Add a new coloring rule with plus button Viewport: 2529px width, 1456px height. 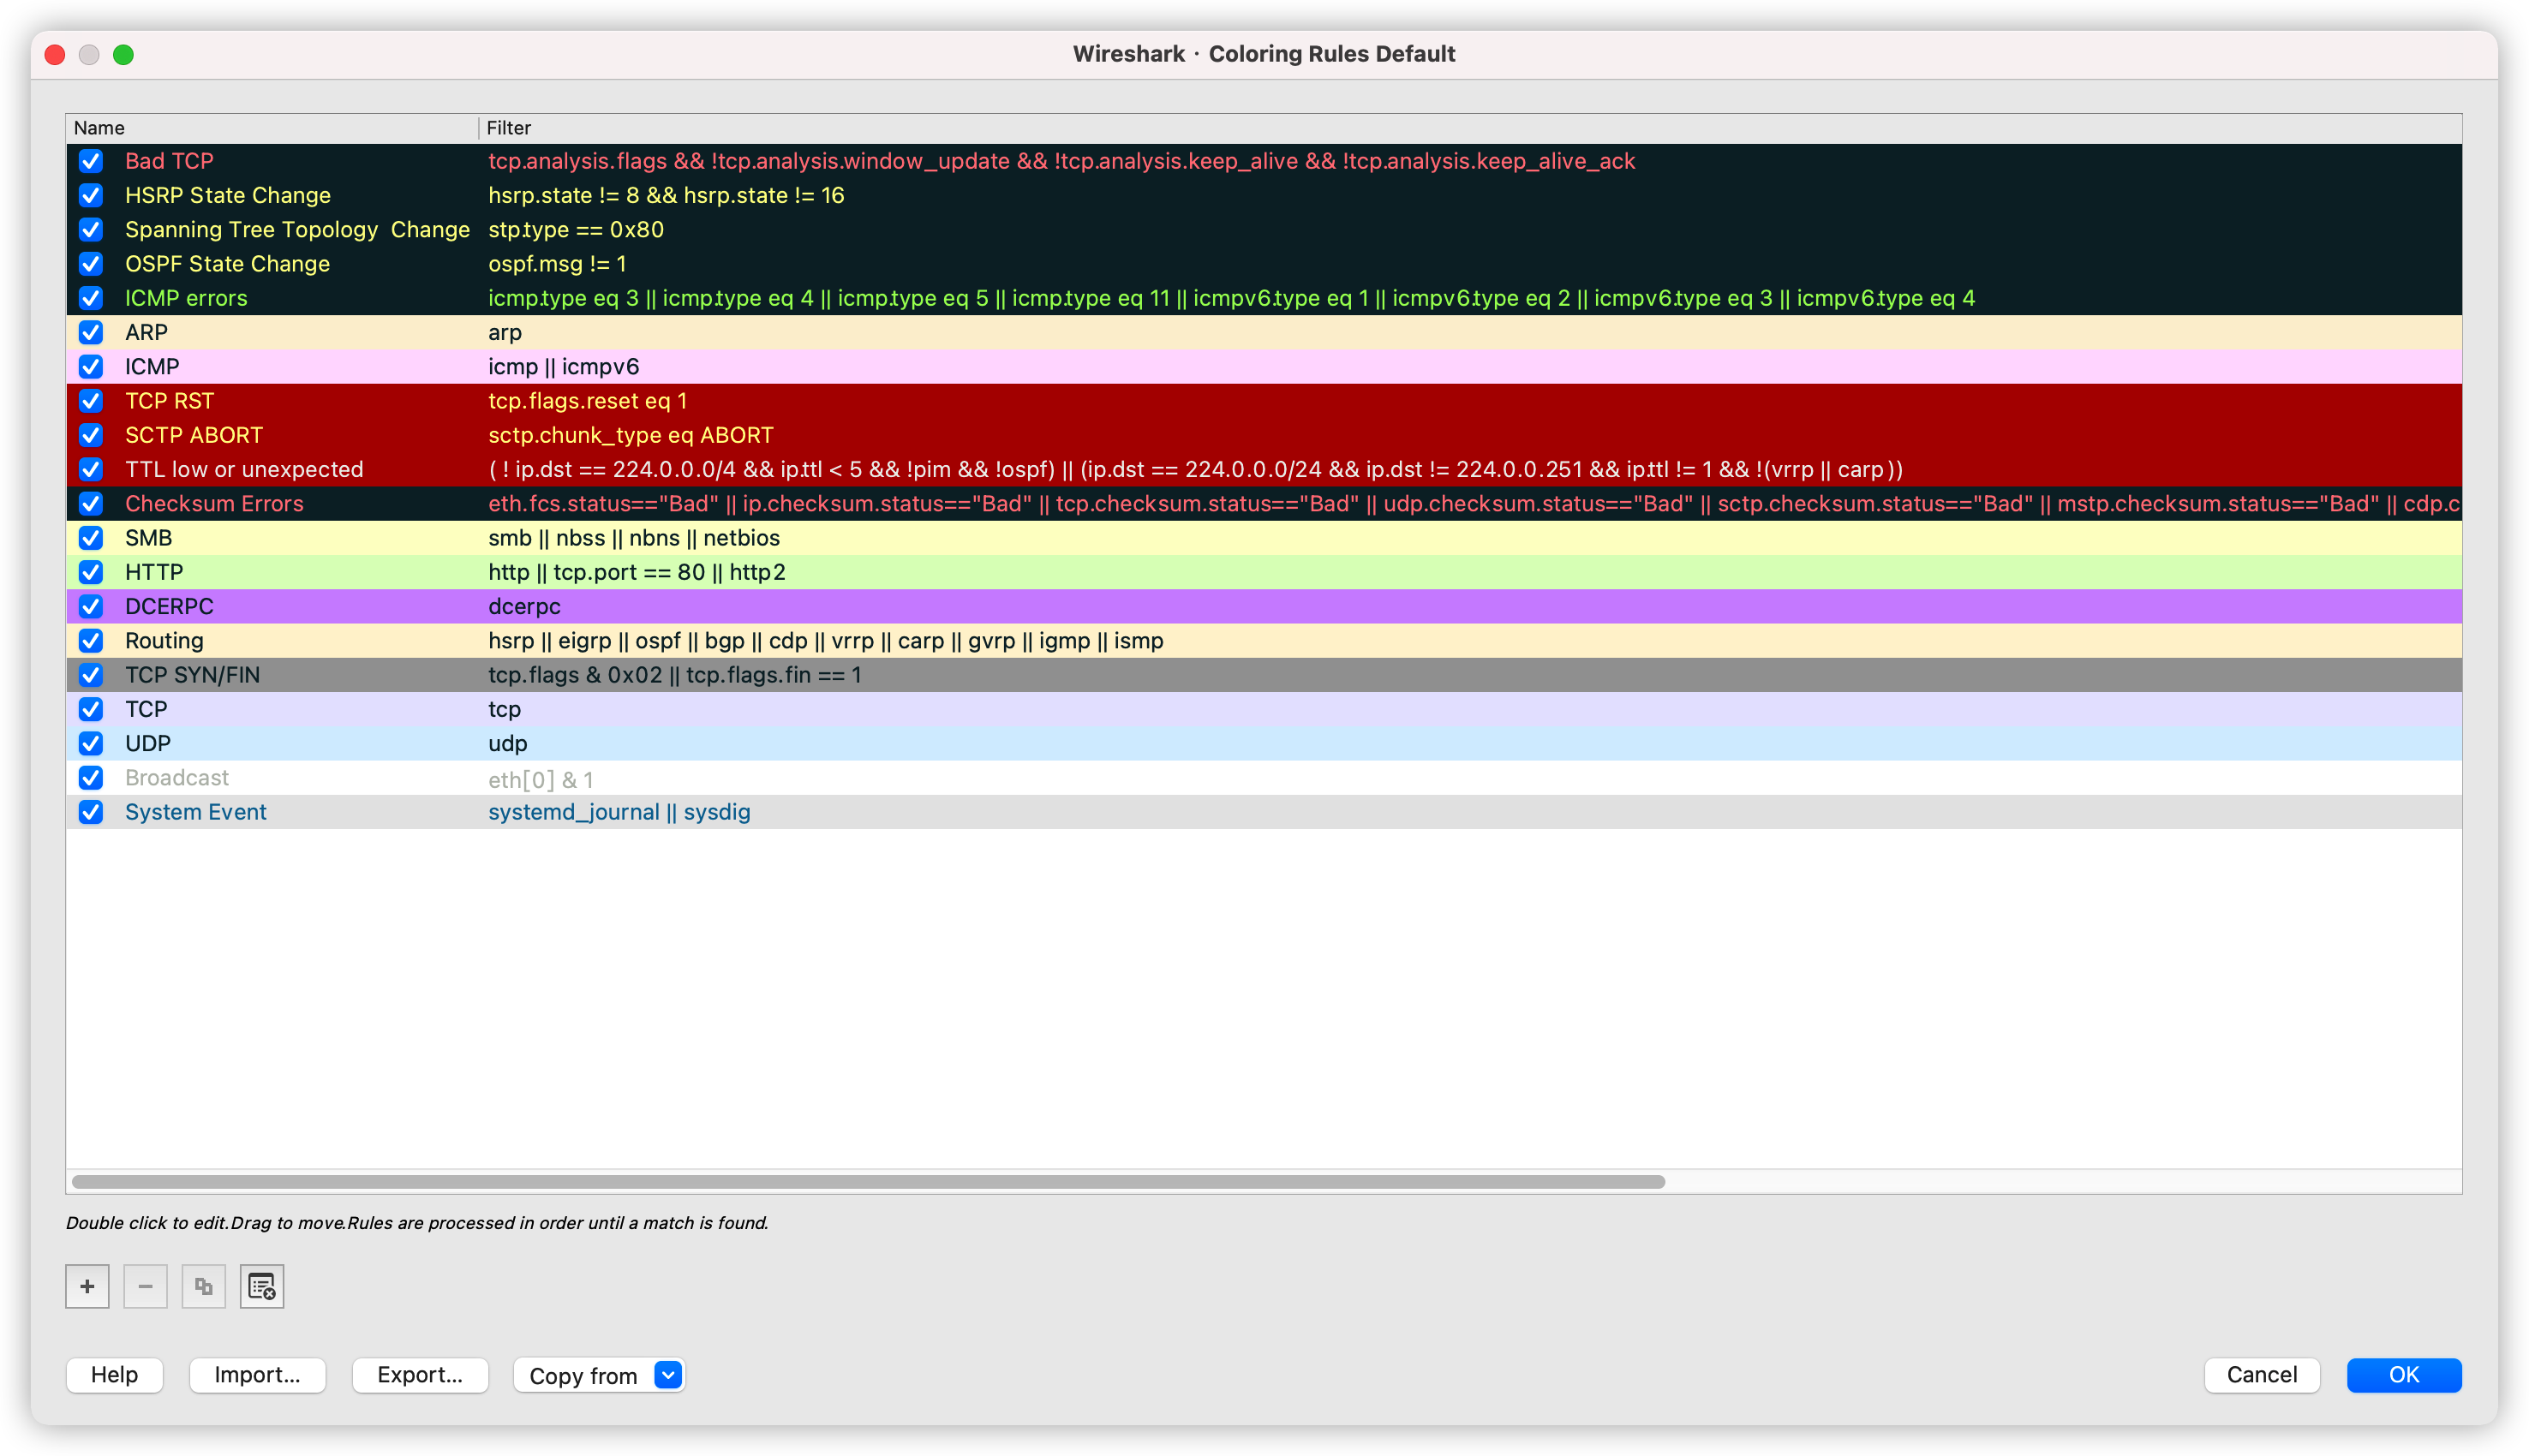point(87,1286)
